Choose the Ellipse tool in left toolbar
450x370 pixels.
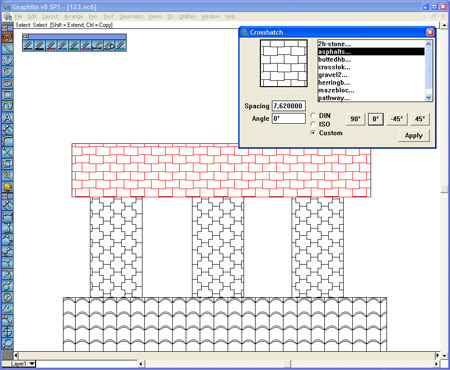tap(7, 83)
